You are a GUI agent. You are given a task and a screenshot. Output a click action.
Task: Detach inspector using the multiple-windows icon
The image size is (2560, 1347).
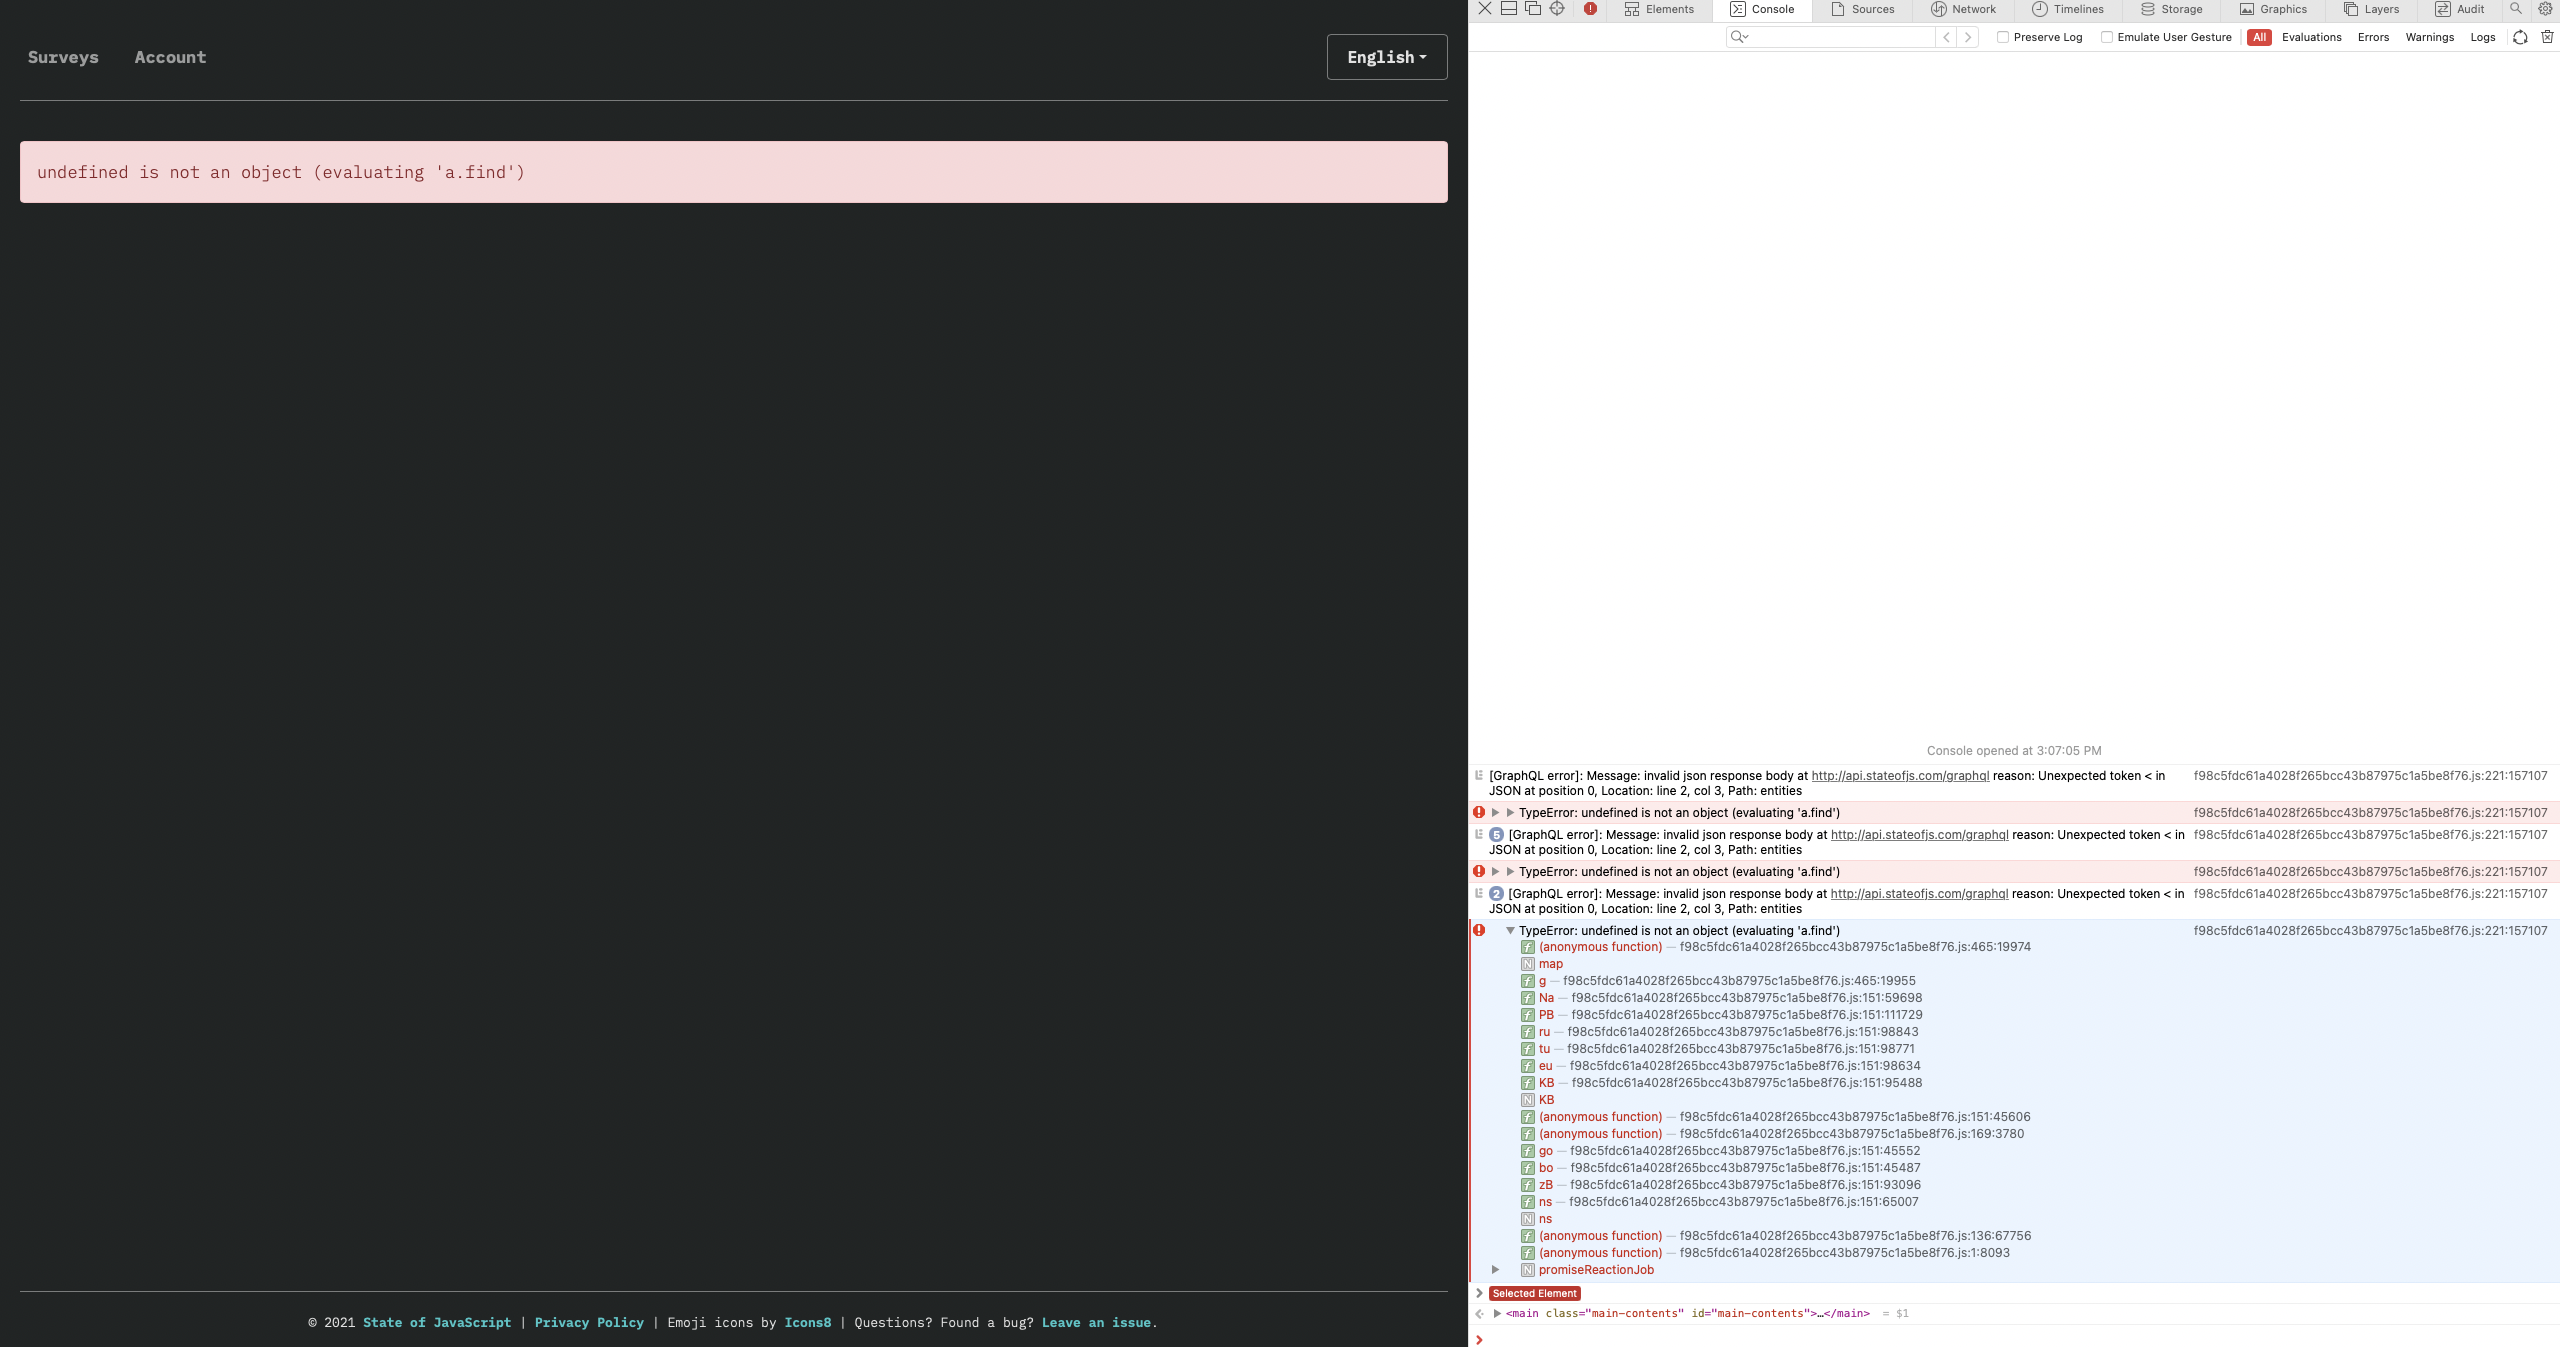1531,8
